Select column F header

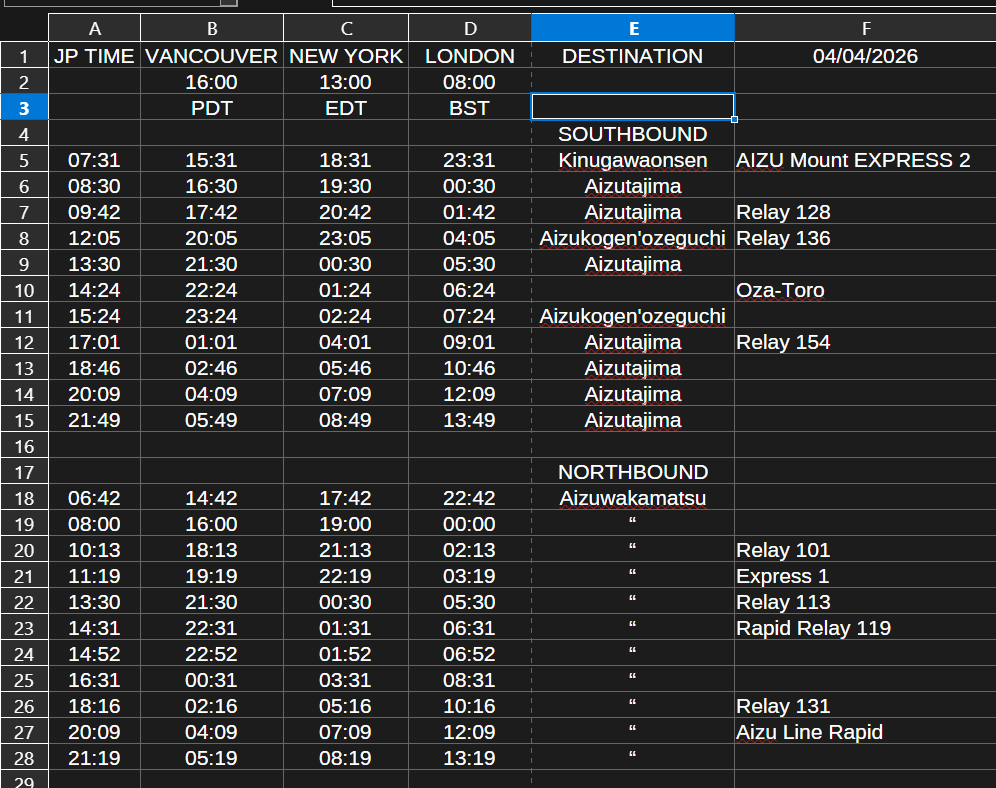[x=866, y=29]
